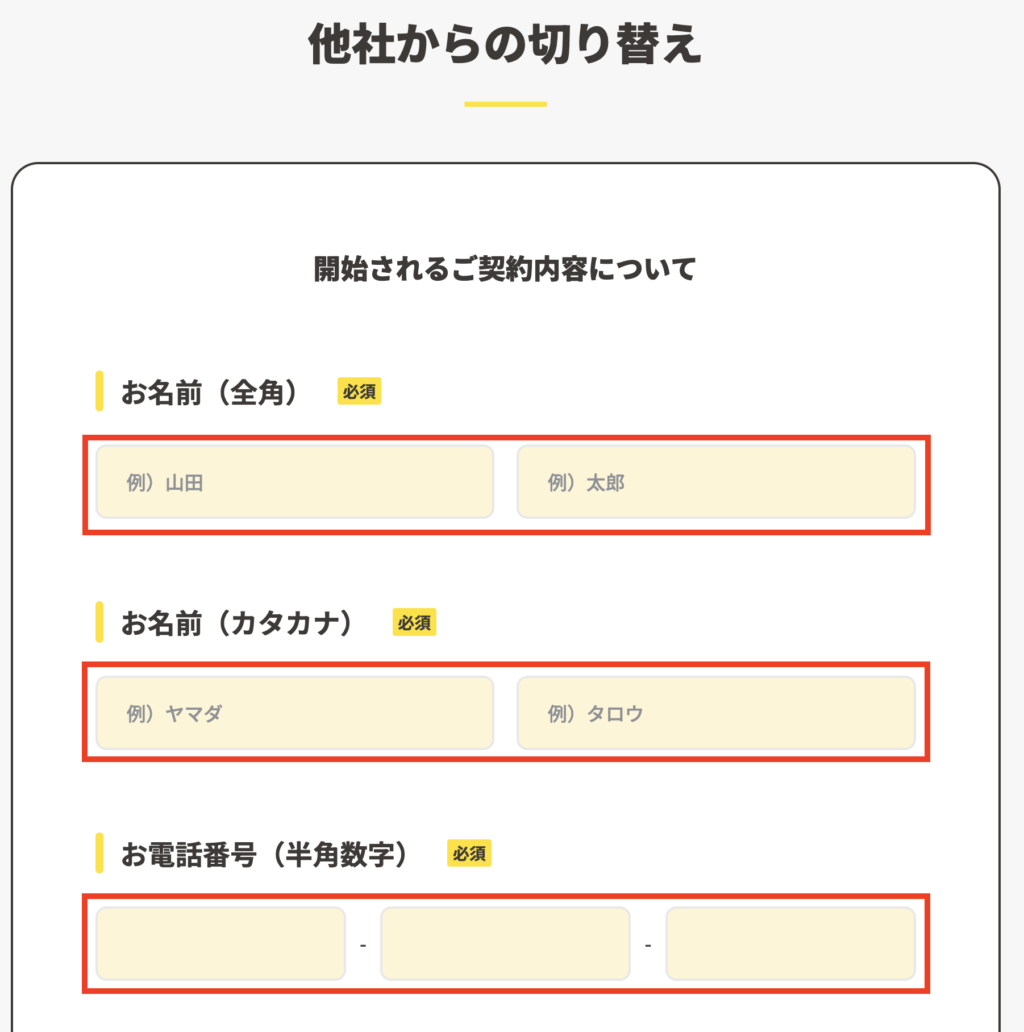Click the hyphen between first and middle phone boxes
This screenshot has width=1024, height=1032.
point(362,945)
